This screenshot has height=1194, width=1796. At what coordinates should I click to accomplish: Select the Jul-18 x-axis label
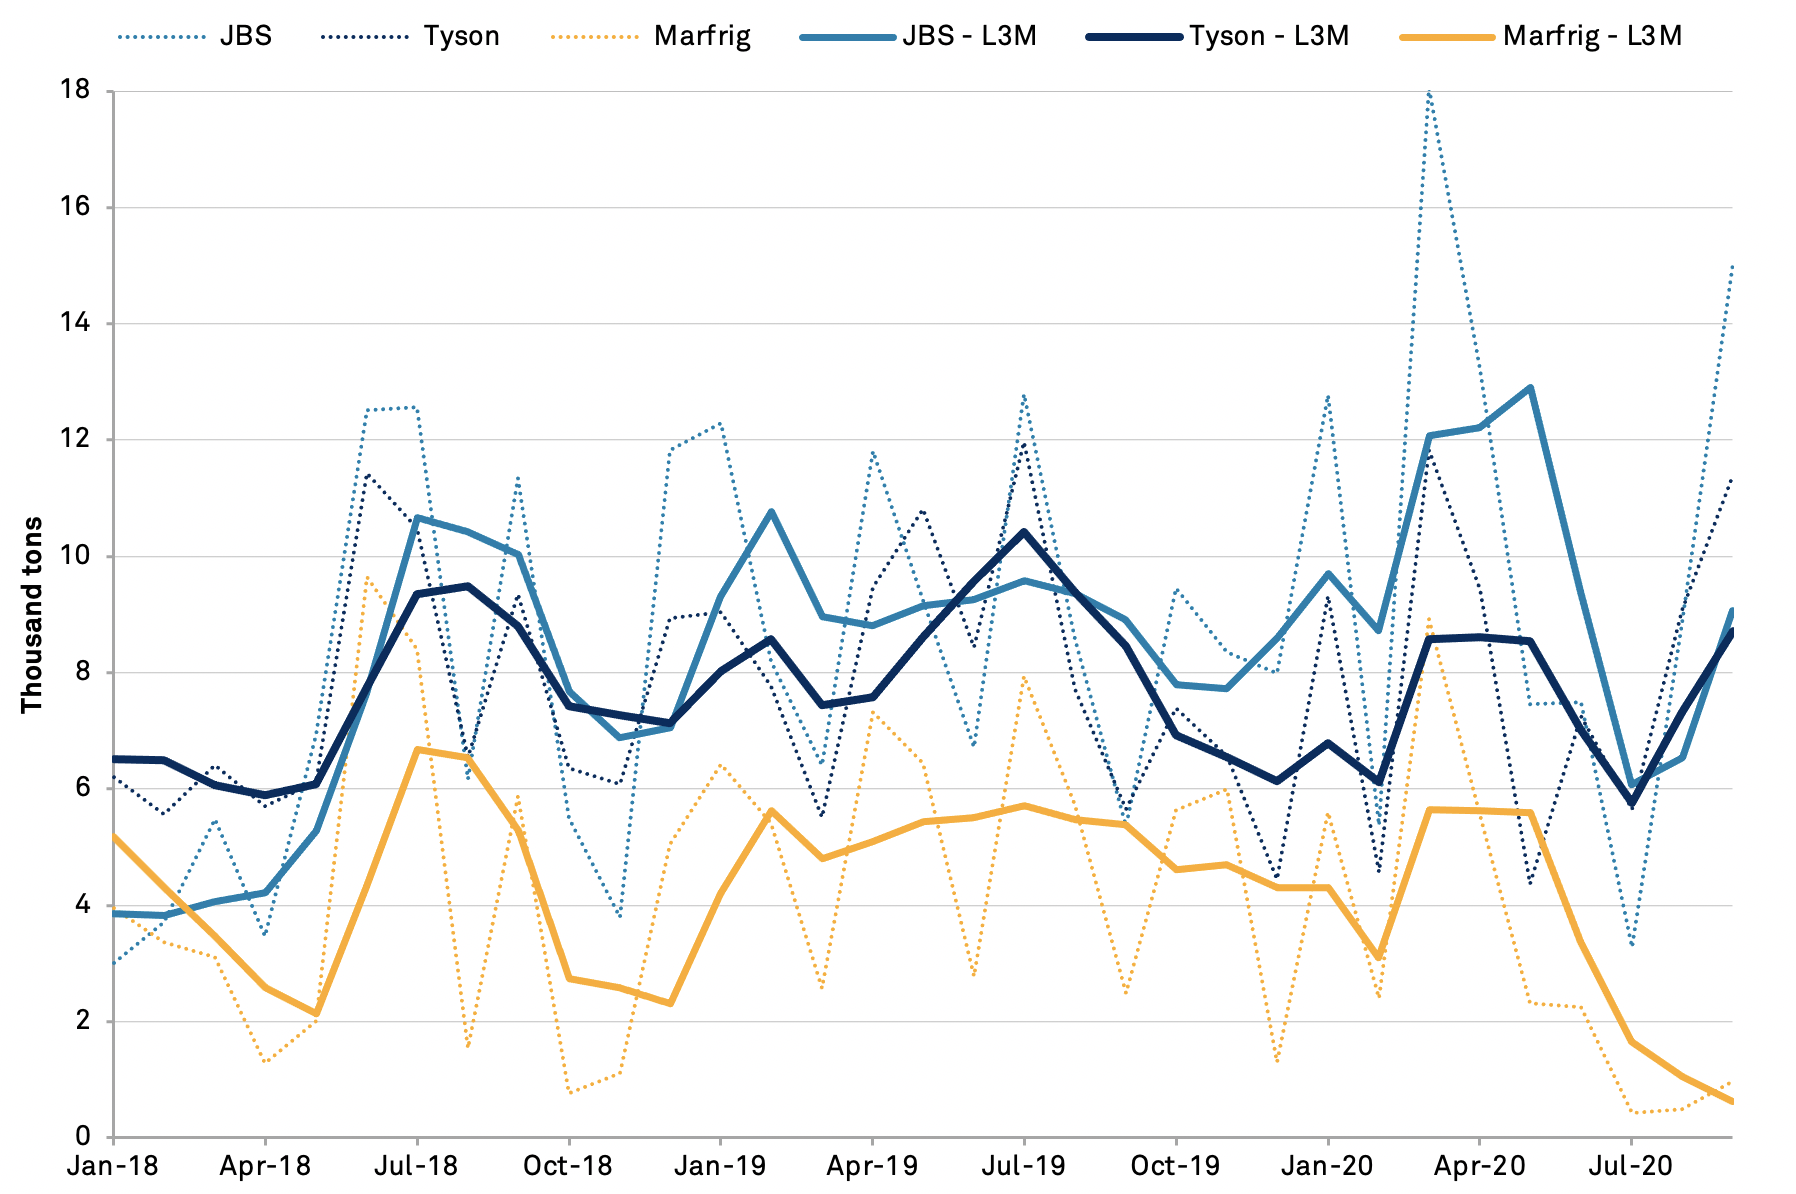[417, 1166]
